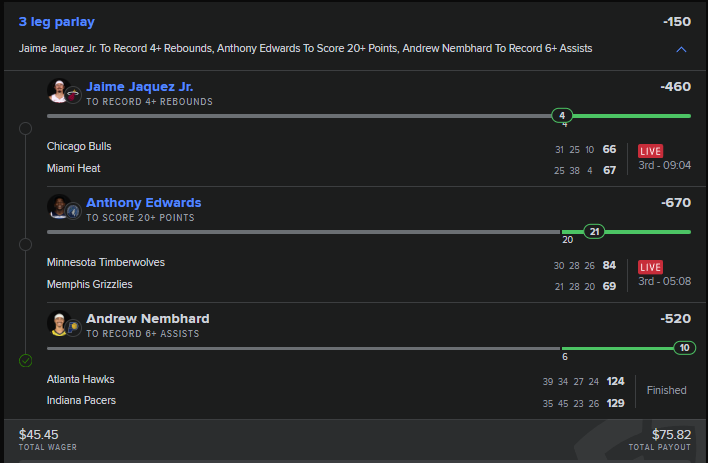Click TO SCORE 20+ POINTS label
This screenshot has height=463, width=708.
point(140,218)
